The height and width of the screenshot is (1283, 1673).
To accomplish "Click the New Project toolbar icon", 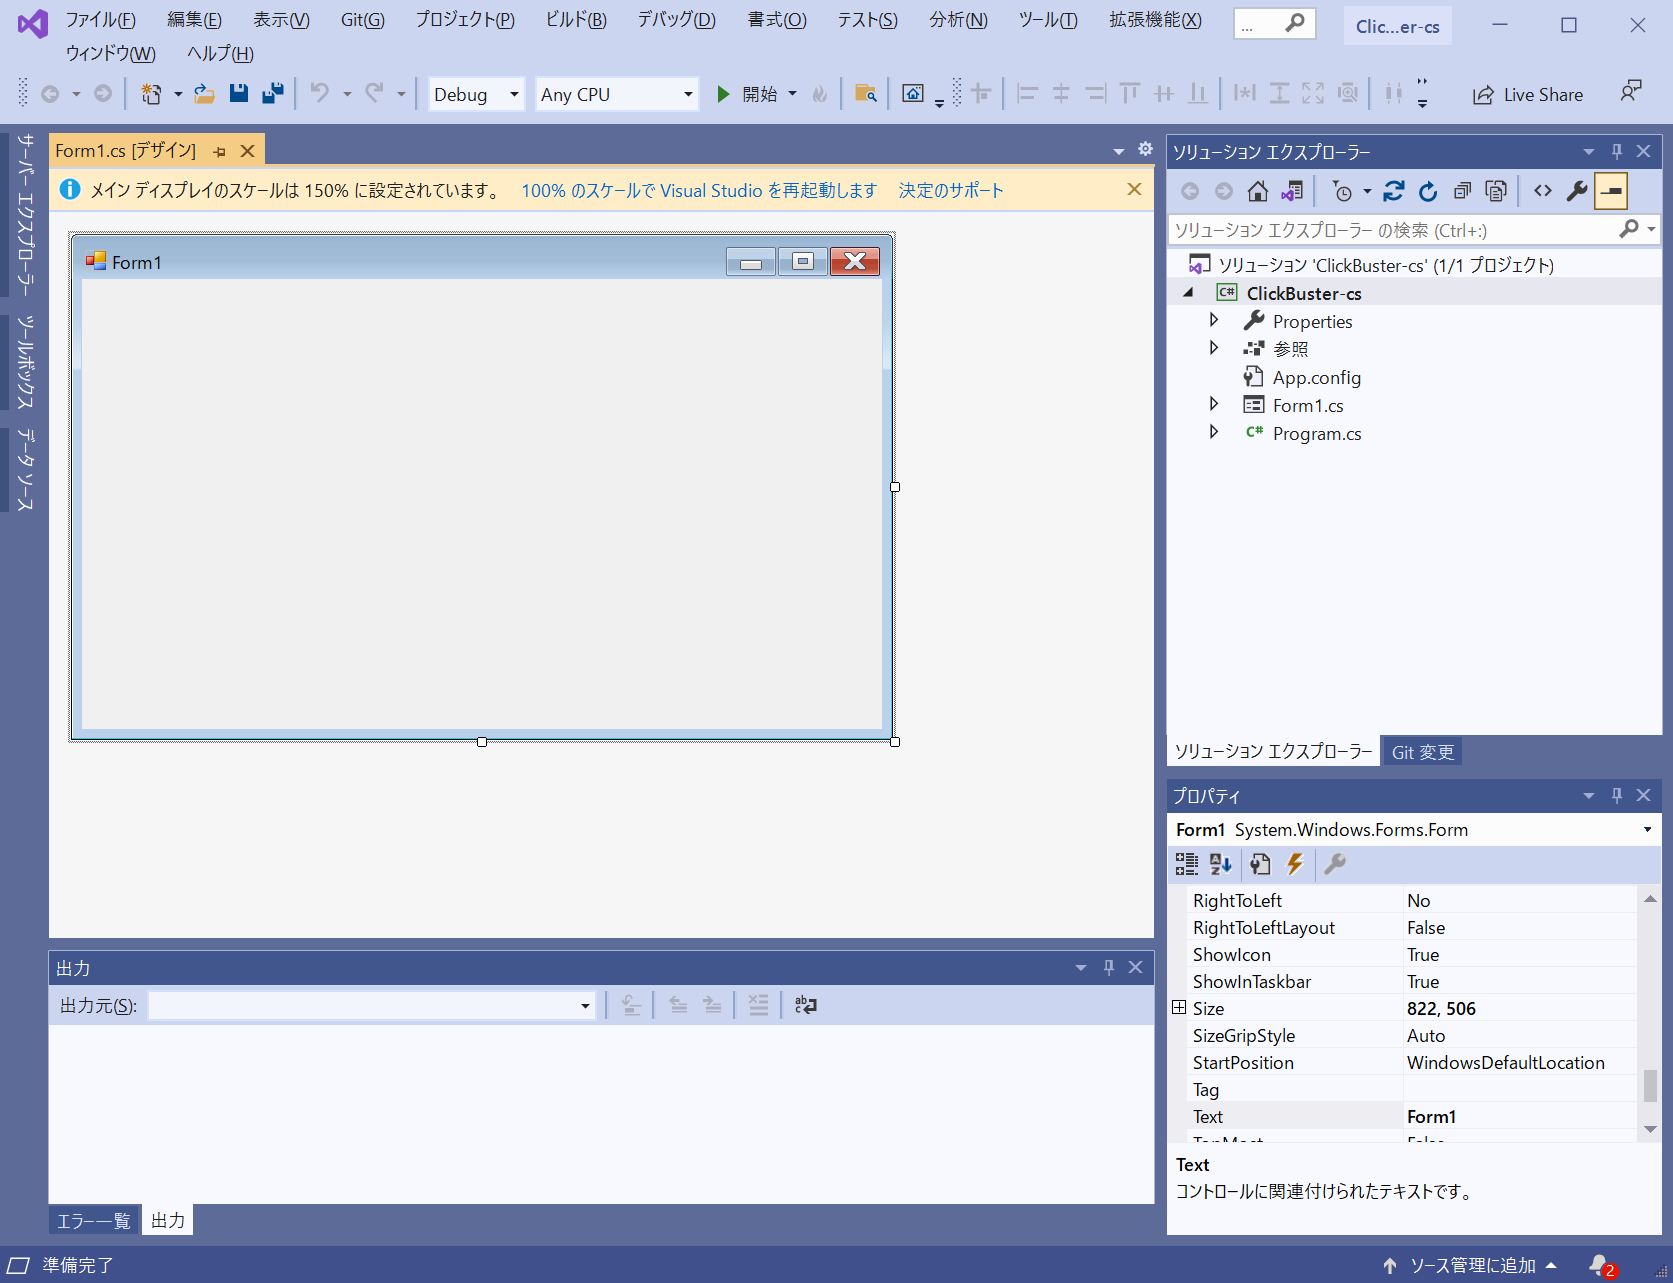I will click(151, 94).
